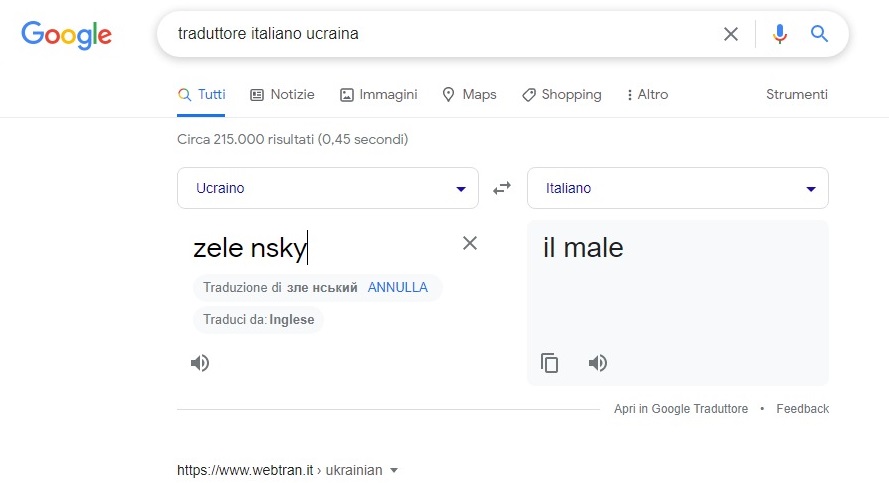Start voice search with microphone icon
The height and width of the screenshot is (483, 889).
click(x=780, y=34)
